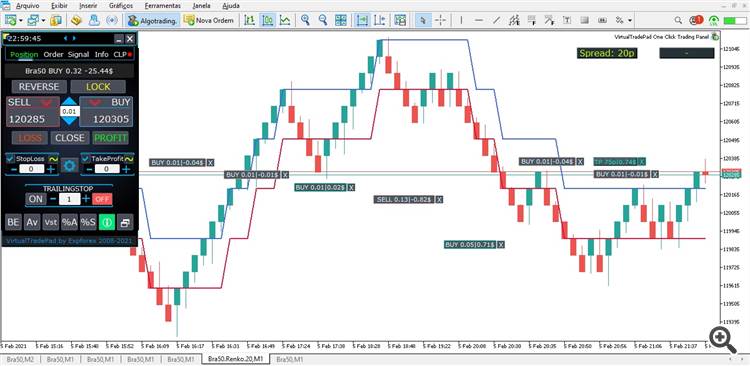The image size is (750, 366).
Task: Click the BE breakeven button
Action: [x=14, y=222]
